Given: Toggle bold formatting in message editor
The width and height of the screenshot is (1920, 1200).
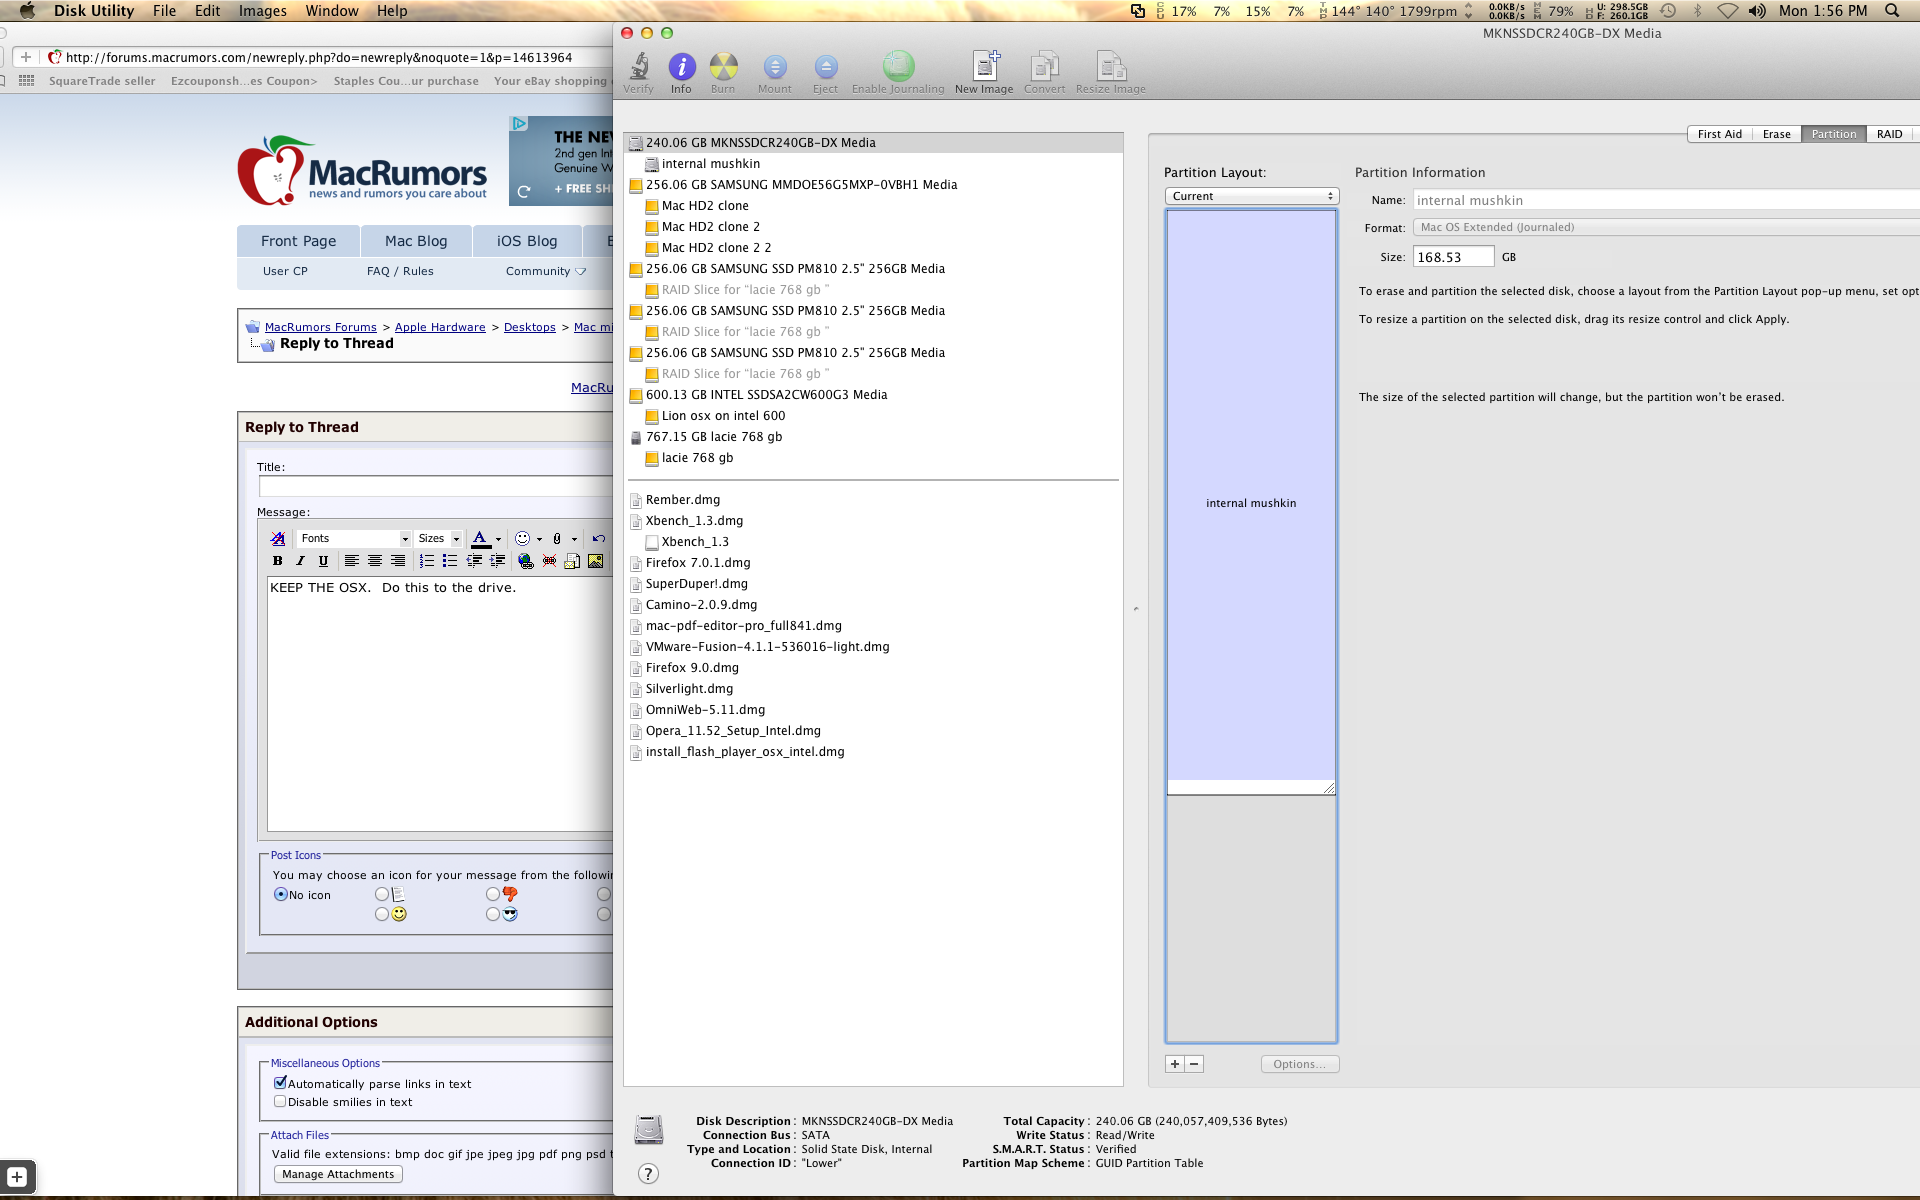Looking at the screenshot, I should (x=278, y=561).
